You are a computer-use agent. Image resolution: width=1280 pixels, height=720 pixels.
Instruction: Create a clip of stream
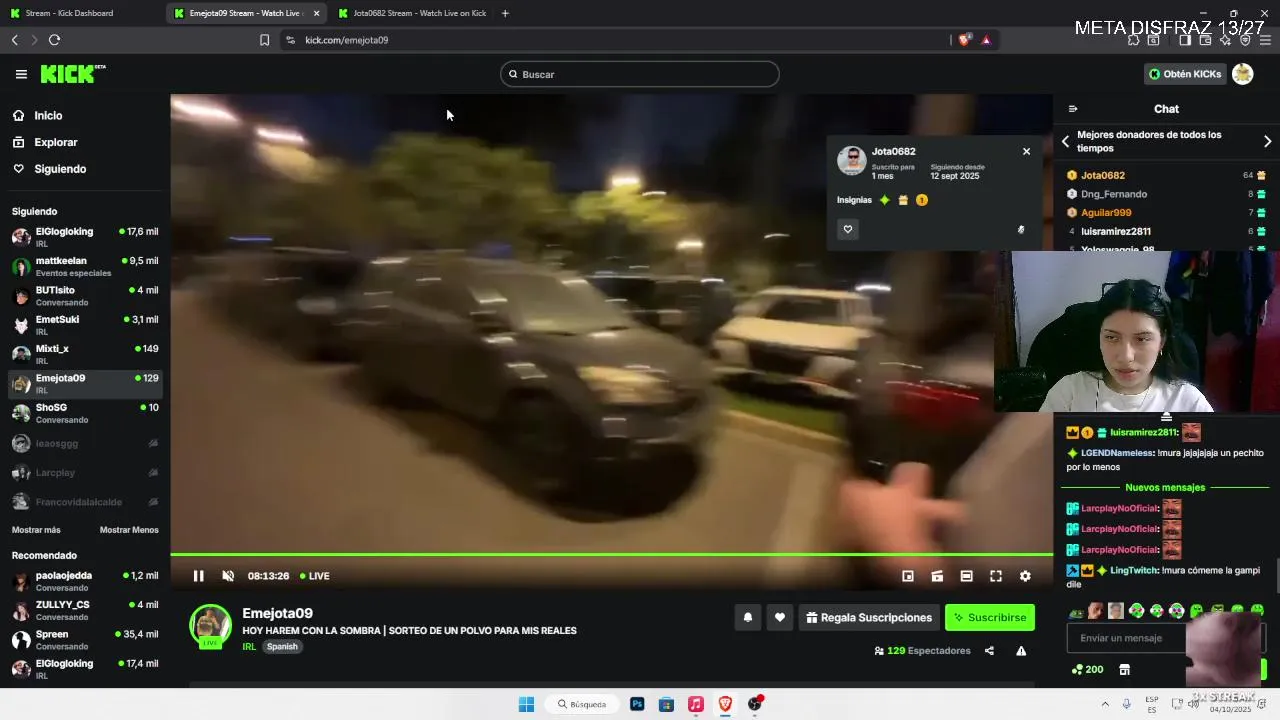click(x=937, y=576)
